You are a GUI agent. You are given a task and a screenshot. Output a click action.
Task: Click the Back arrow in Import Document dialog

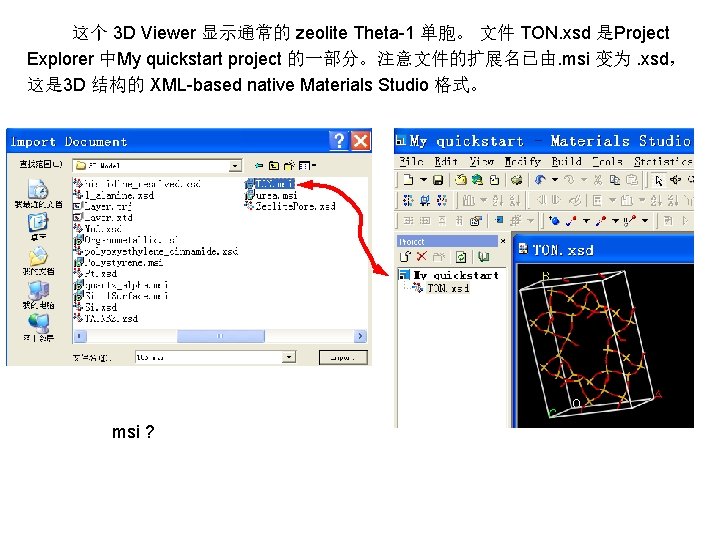click(x=259, y=165)
